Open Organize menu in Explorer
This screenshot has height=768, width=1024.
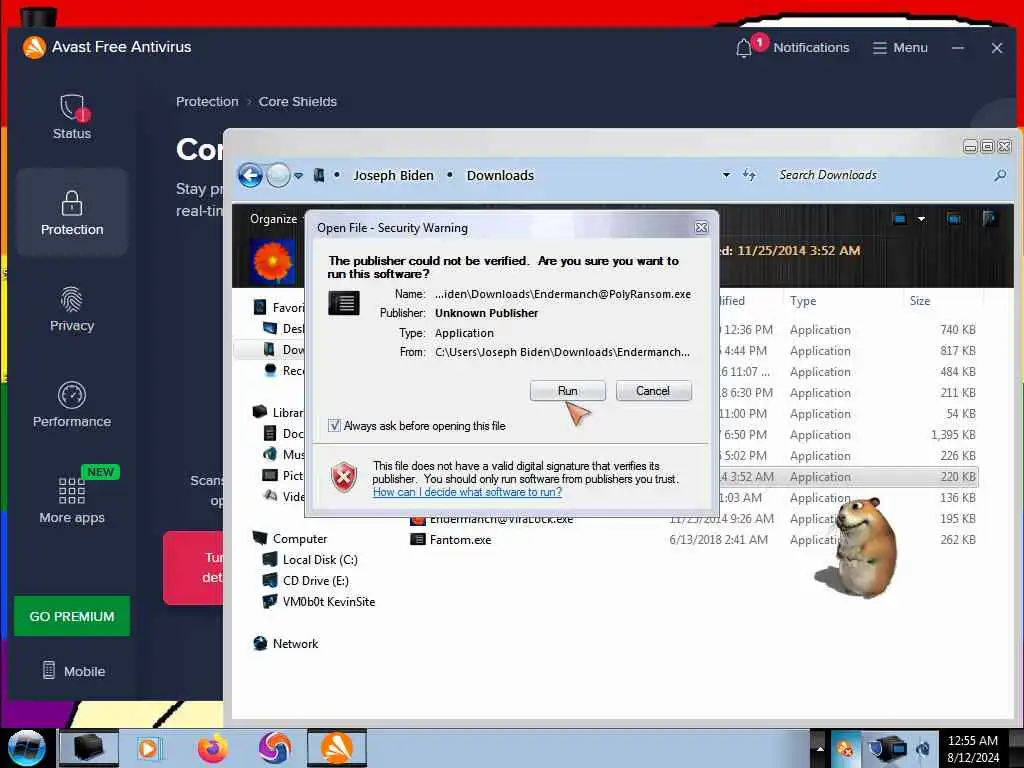[x=273, y=219]
